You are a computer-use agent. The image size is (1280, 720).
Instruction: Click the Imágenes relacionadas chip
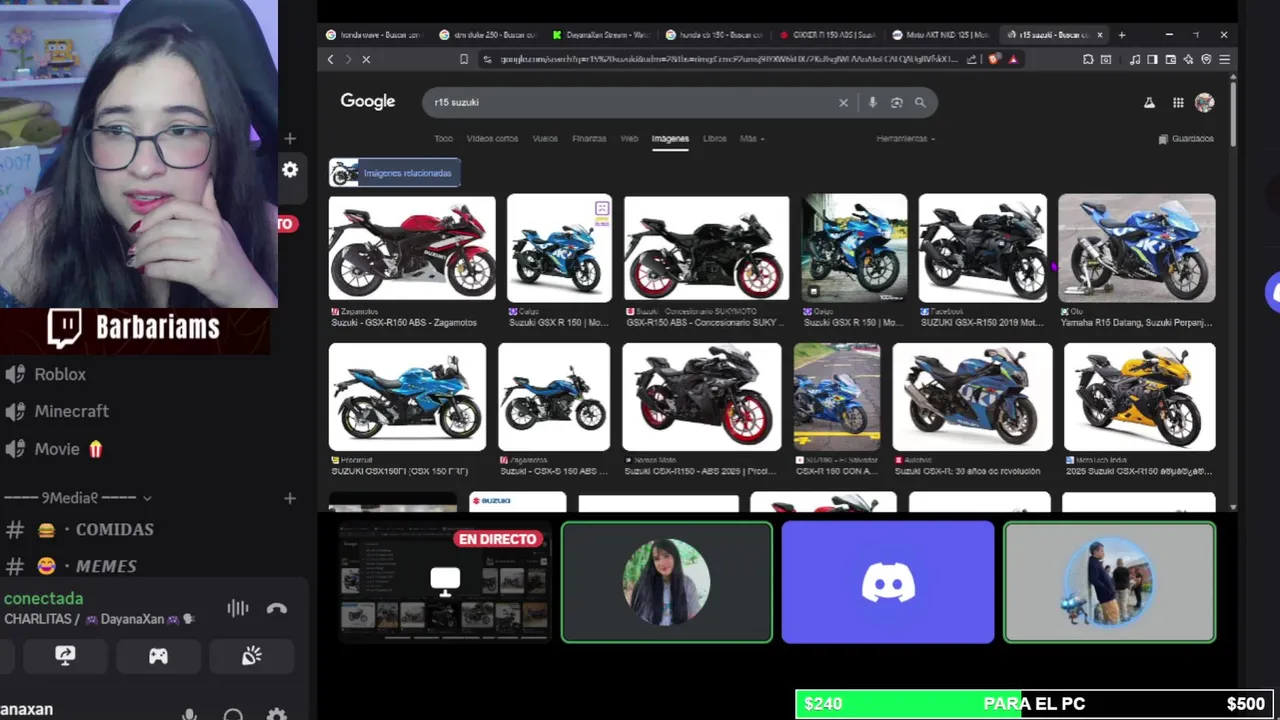pyautogui.click(x=395, y=173)
